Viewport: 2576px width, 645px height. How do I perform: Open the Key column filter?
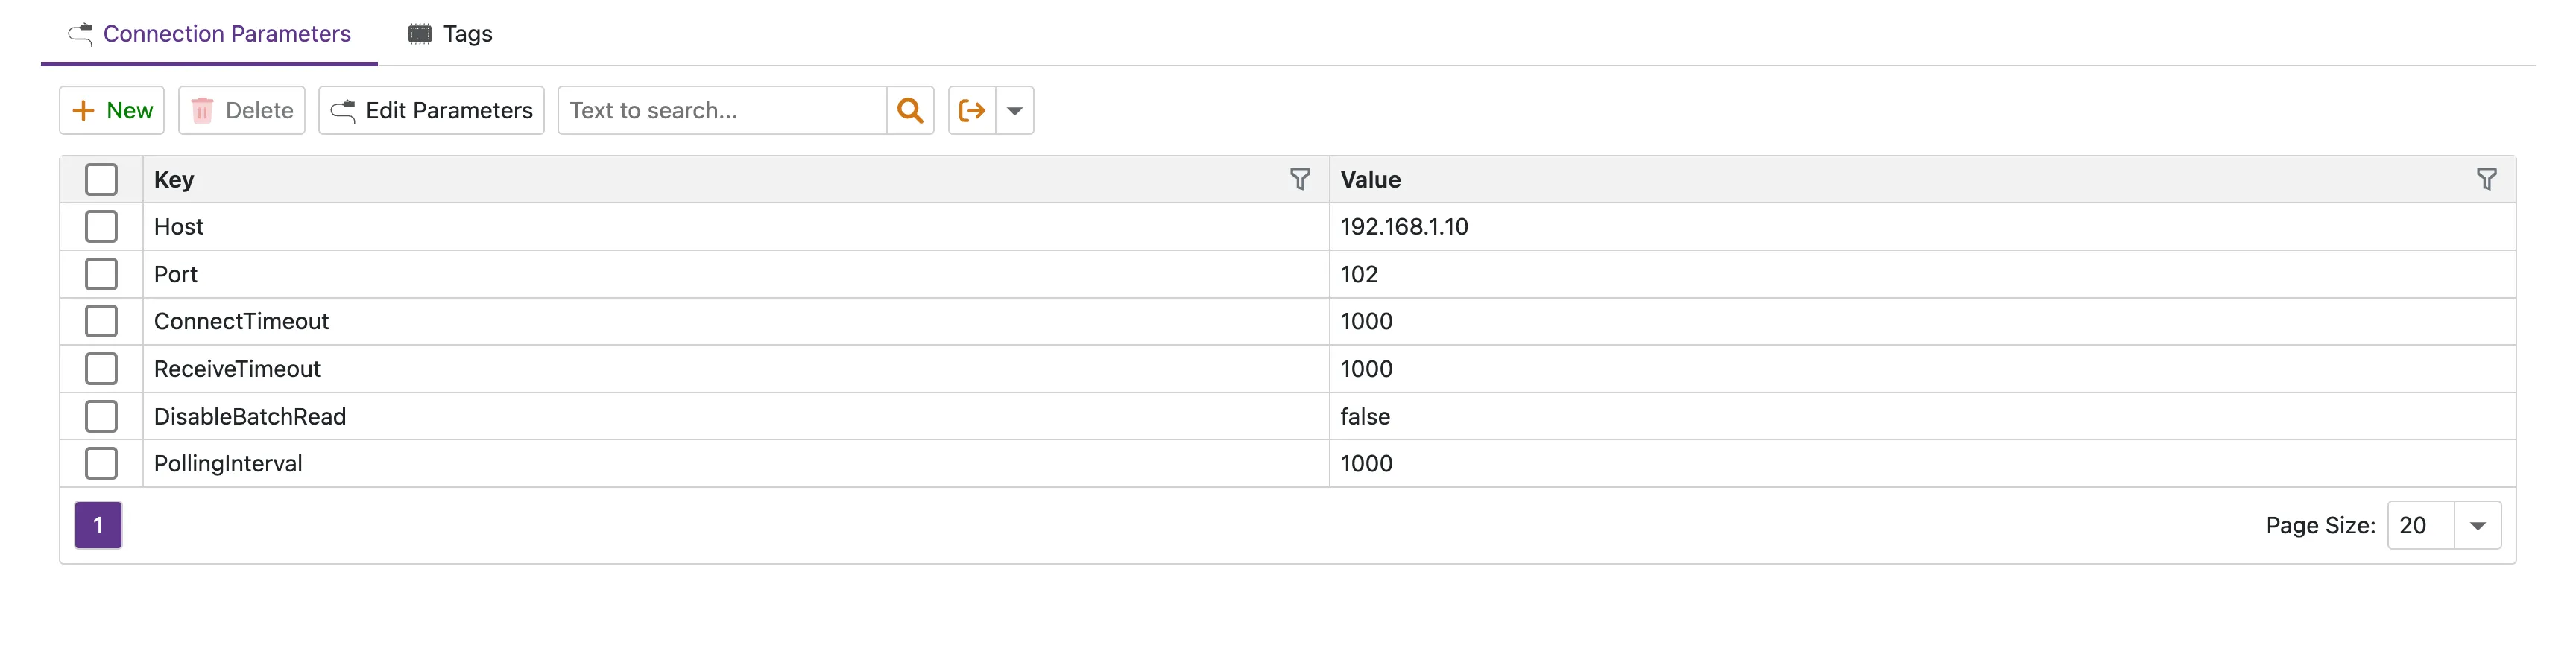click(x=1299, y=179)
